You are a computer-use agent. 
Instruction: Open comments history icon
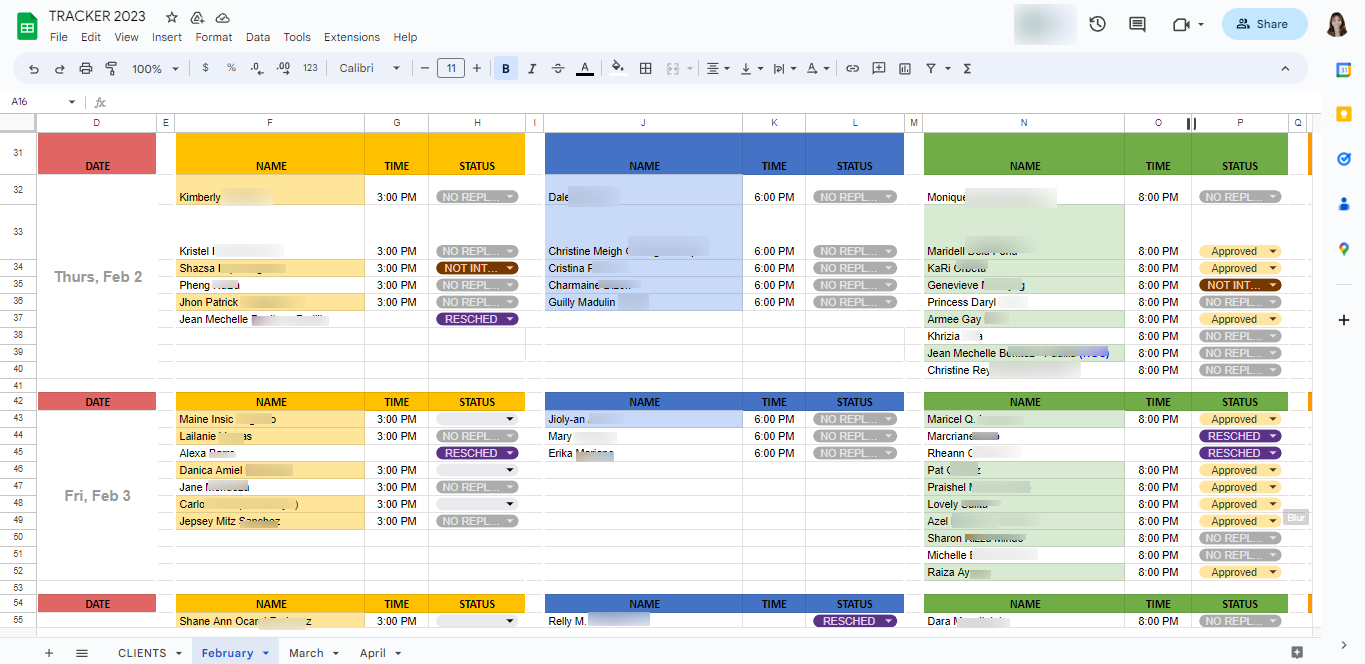tap(1137, 24)
